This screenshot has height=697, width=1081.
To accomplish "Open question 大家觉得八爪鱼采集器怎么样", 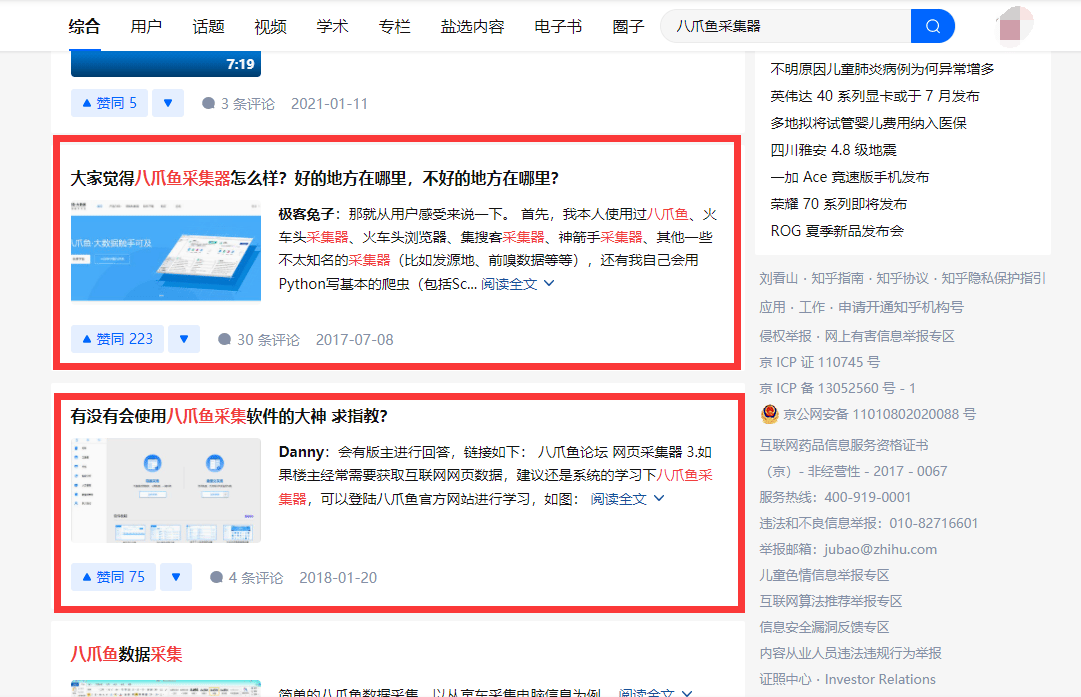I will click(314, 179).
